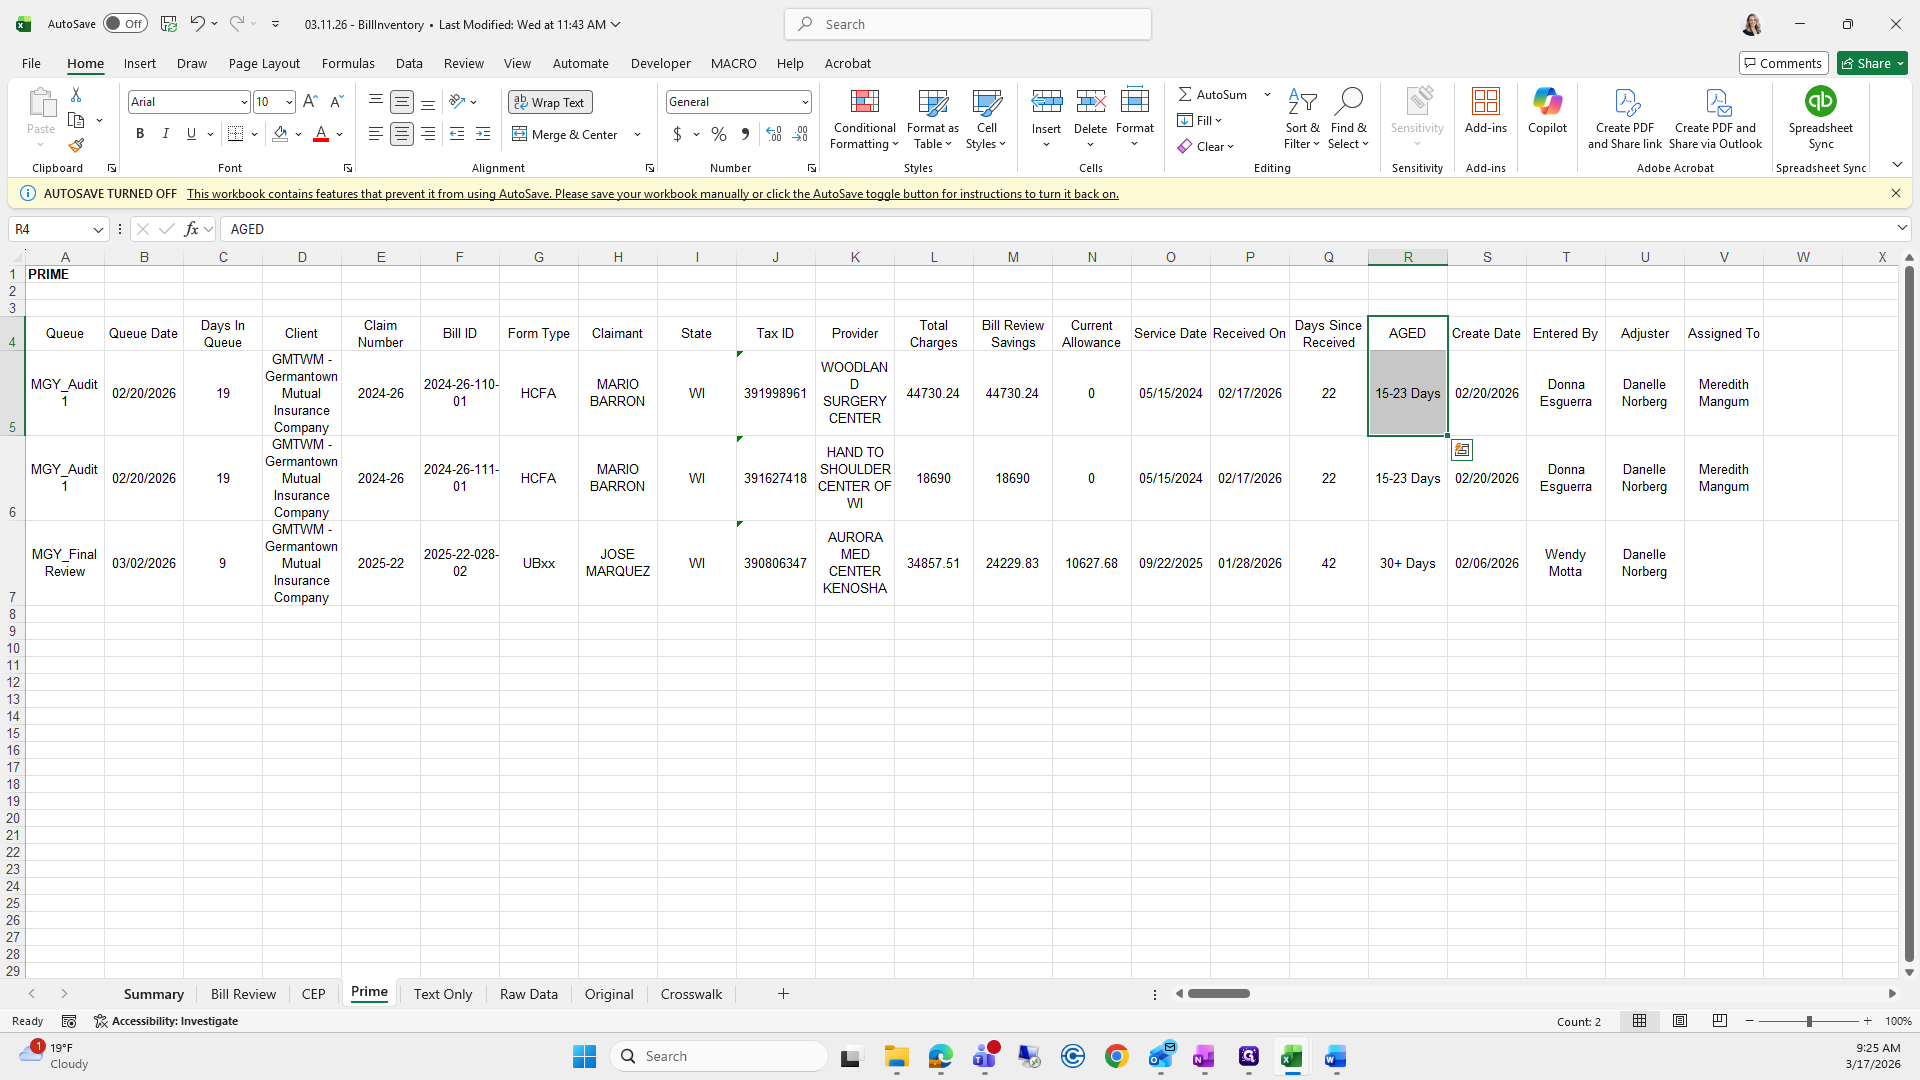This screenshot has width=1920, height=1080.
Task: Expand the font name dropdown
Action: tap(243, 102)
